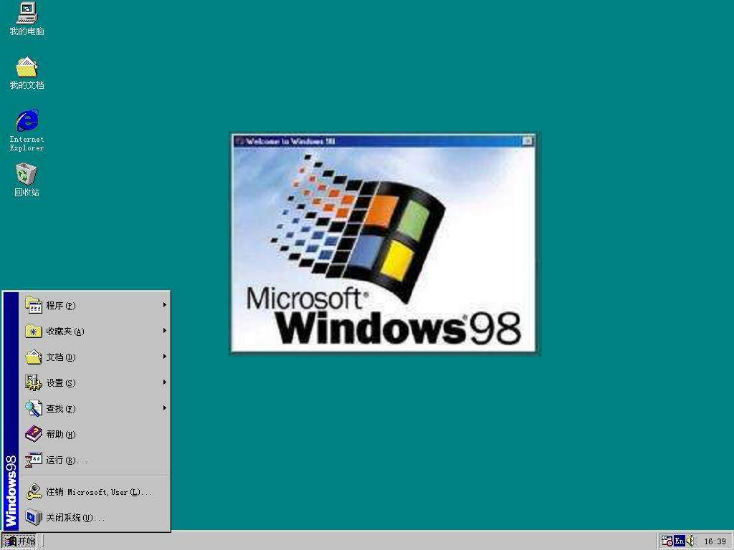Choose 运行 (Run) from the Start menu
This screenshot has height=550, width=734.
pyautogui.click(x=94, y=460)
